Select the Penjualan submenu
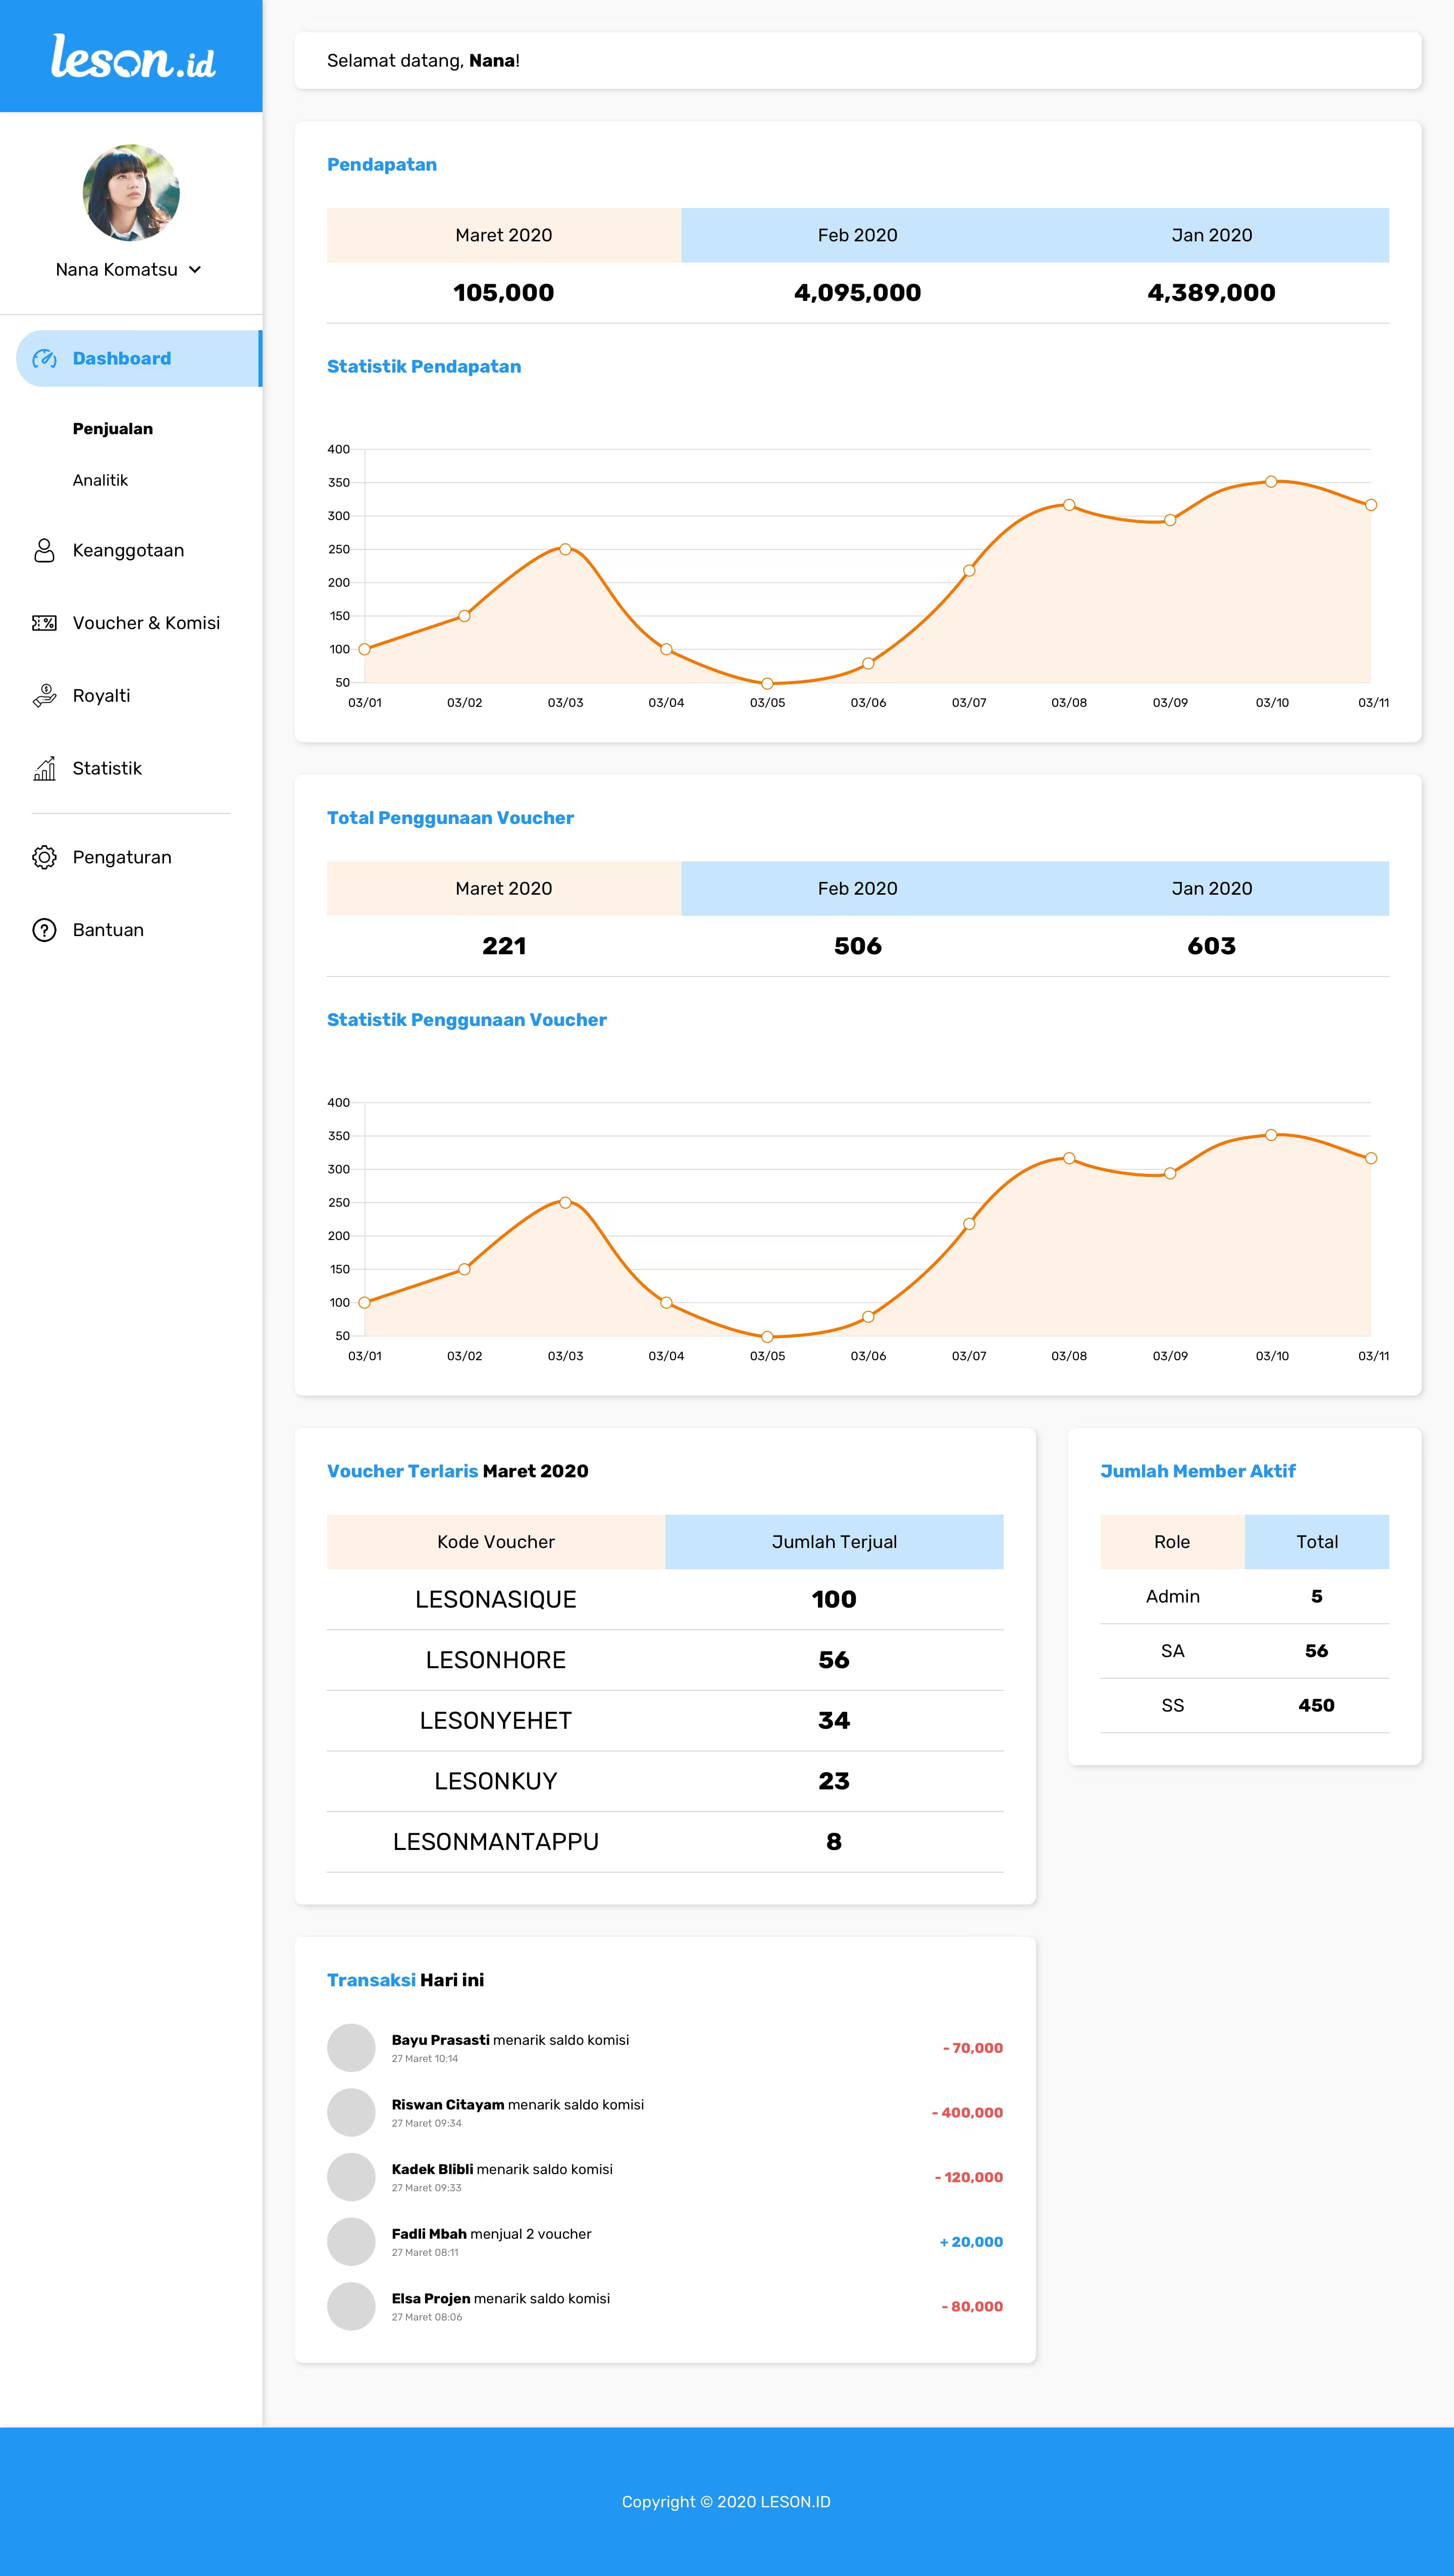1454x2576 pixels. tap(113, 429)
